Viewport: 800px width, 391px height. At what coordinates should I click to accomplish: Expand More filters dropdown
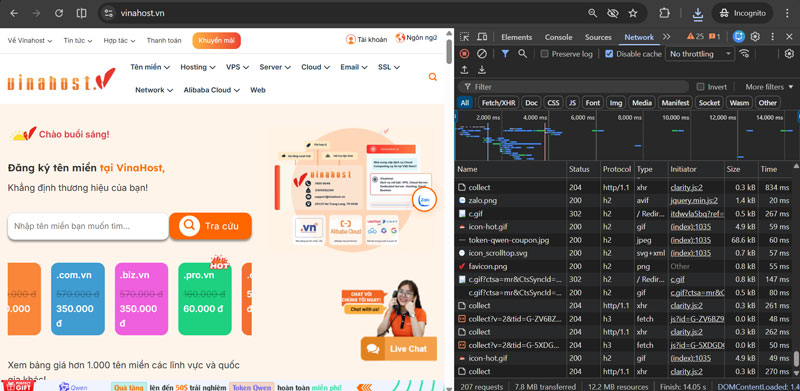tap(769, 87)
